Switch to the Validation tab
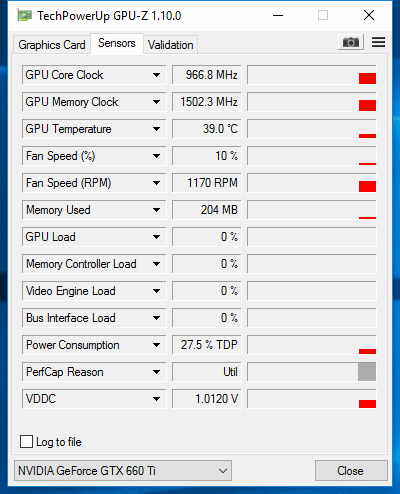Screen dimensions: 400x494 [x=171, y=45]
